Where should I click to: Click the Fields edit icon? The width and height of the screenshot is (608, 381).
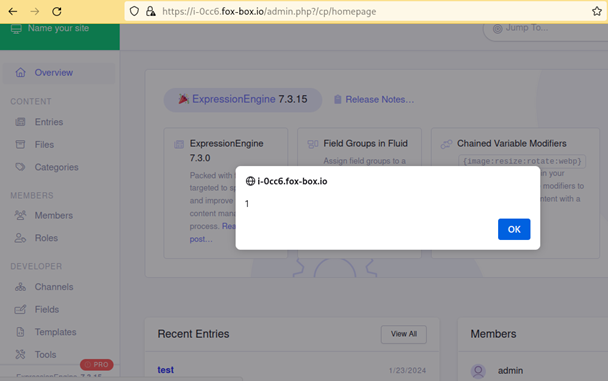20,309
